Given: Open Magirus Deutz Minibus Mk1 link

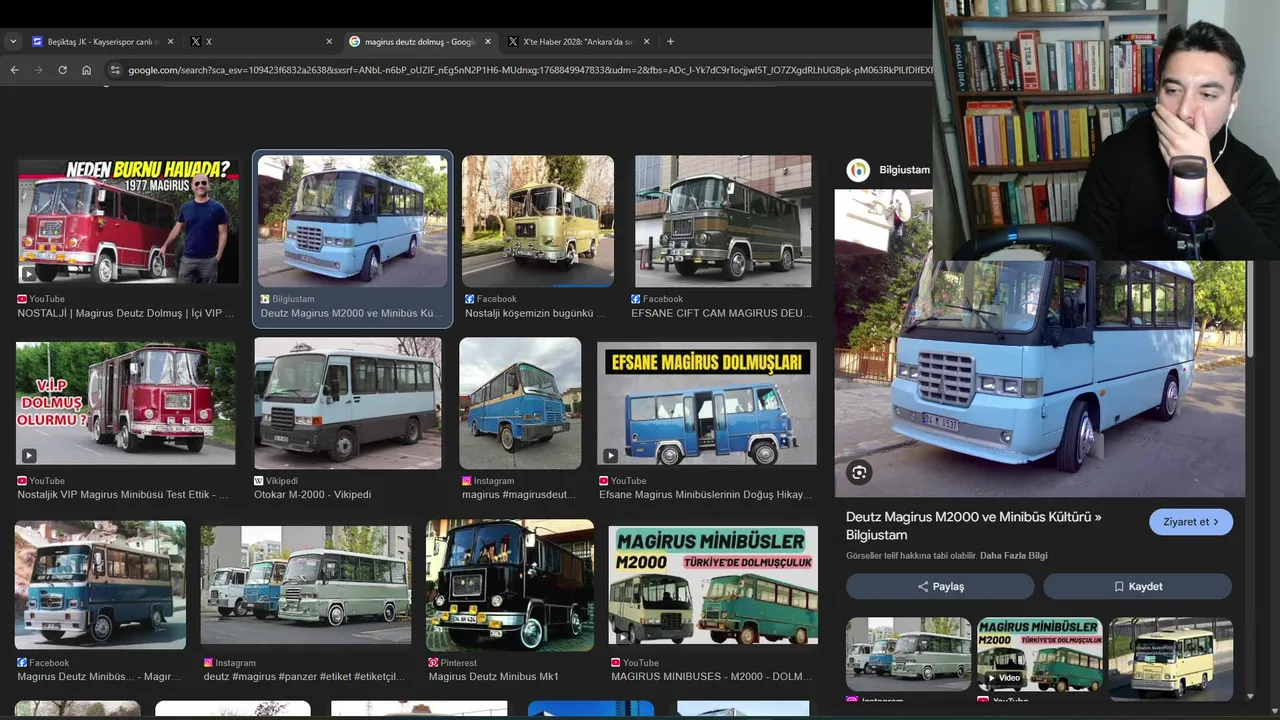Looking at the screenshot, I should tap(493, 677).
